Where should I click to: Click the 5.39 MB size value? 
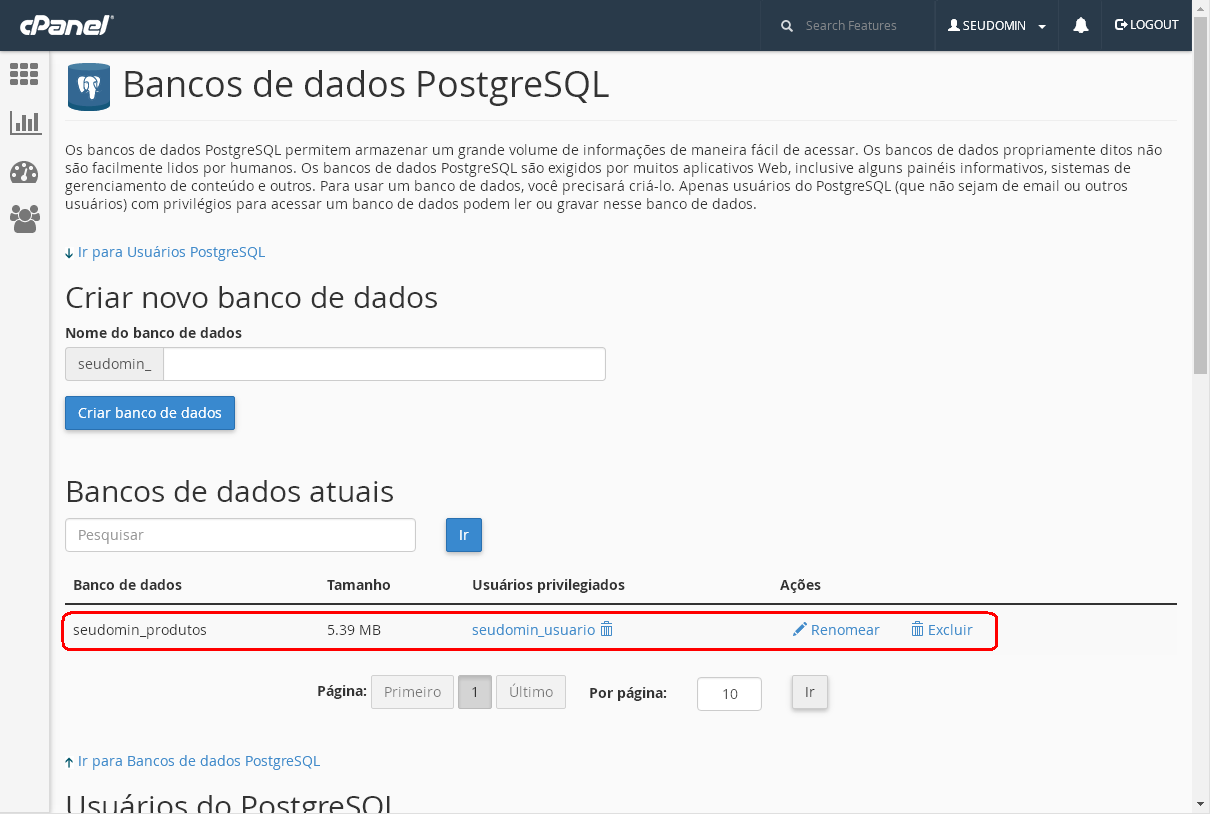pyautogui.click(x=354, y=630)
